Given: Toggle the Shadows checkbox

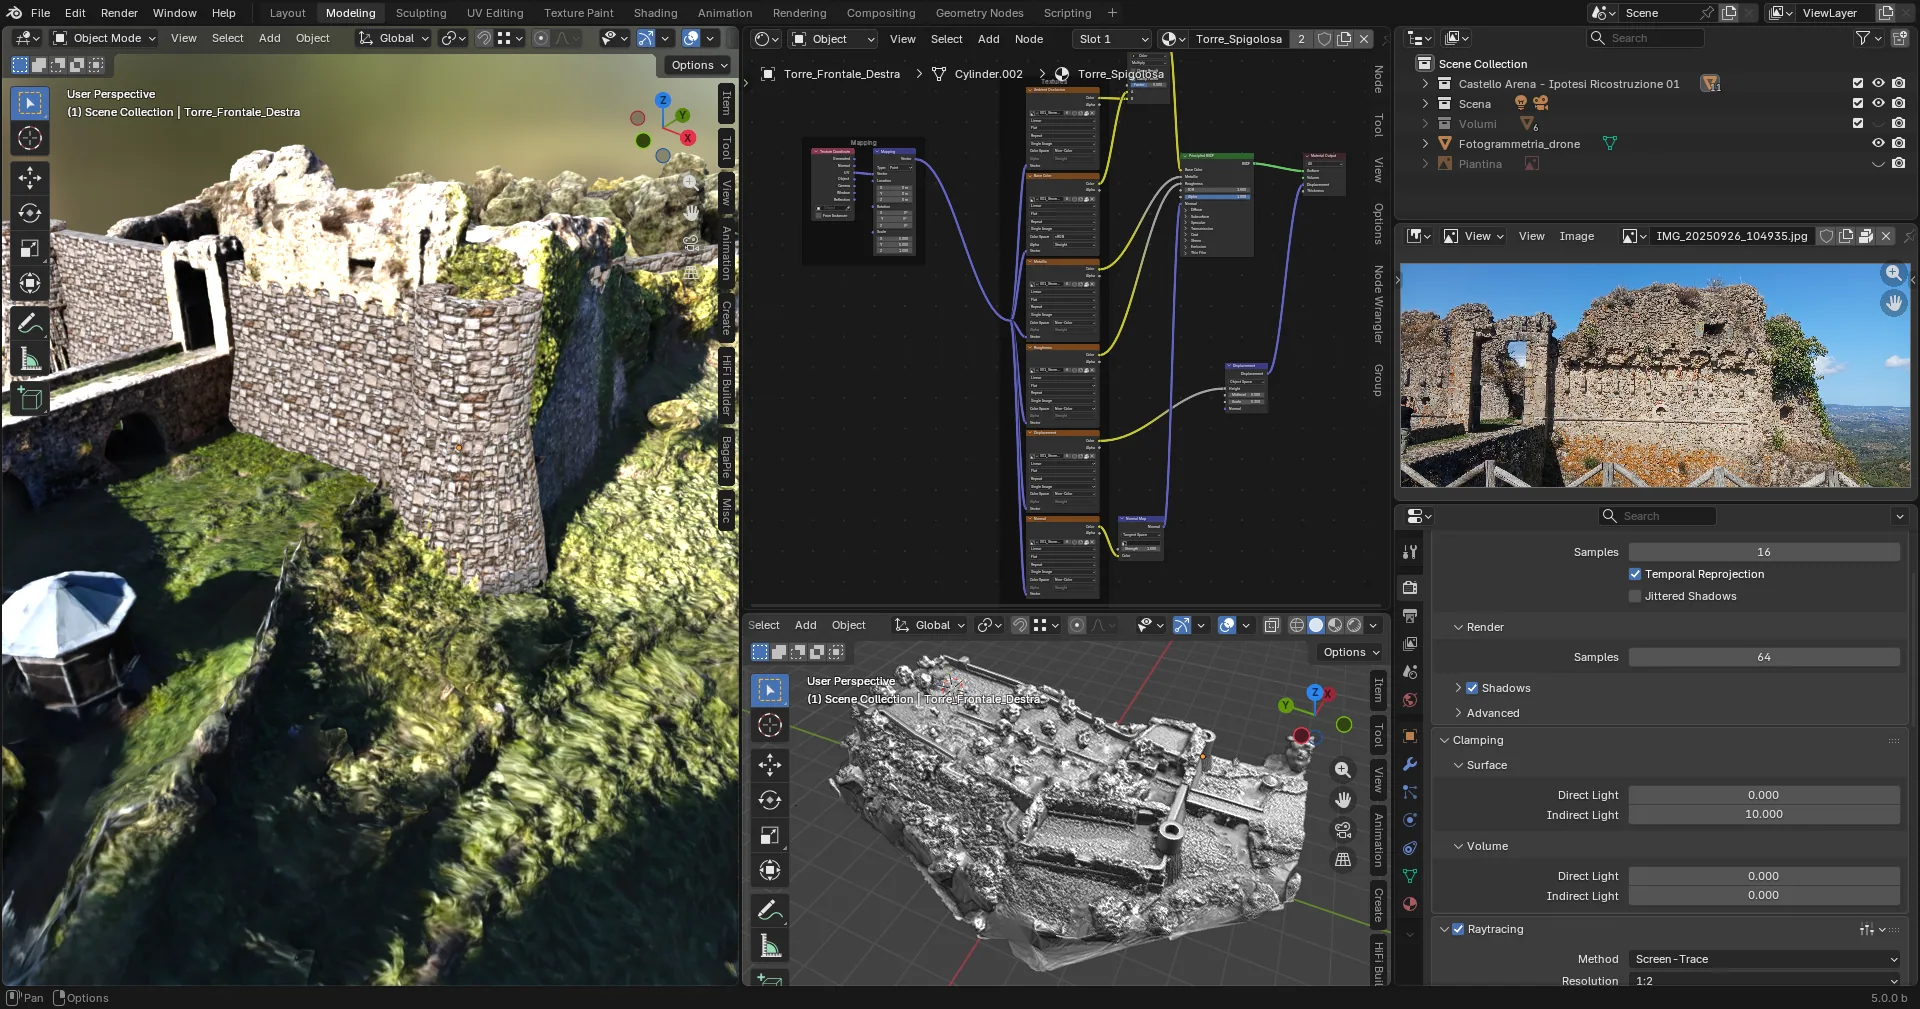Looking at the screenshot, I should [1472, 688].
